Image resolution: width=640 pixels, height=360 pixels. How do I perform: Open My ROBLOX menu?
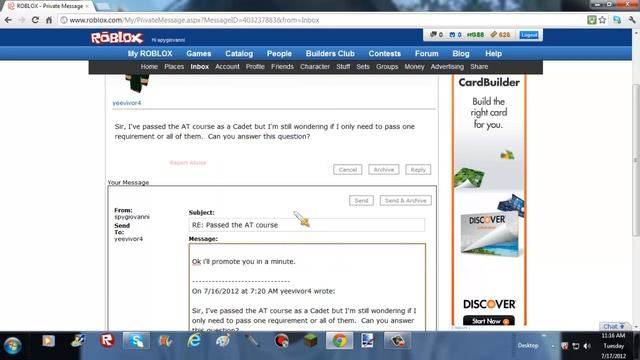coord(150,53)
